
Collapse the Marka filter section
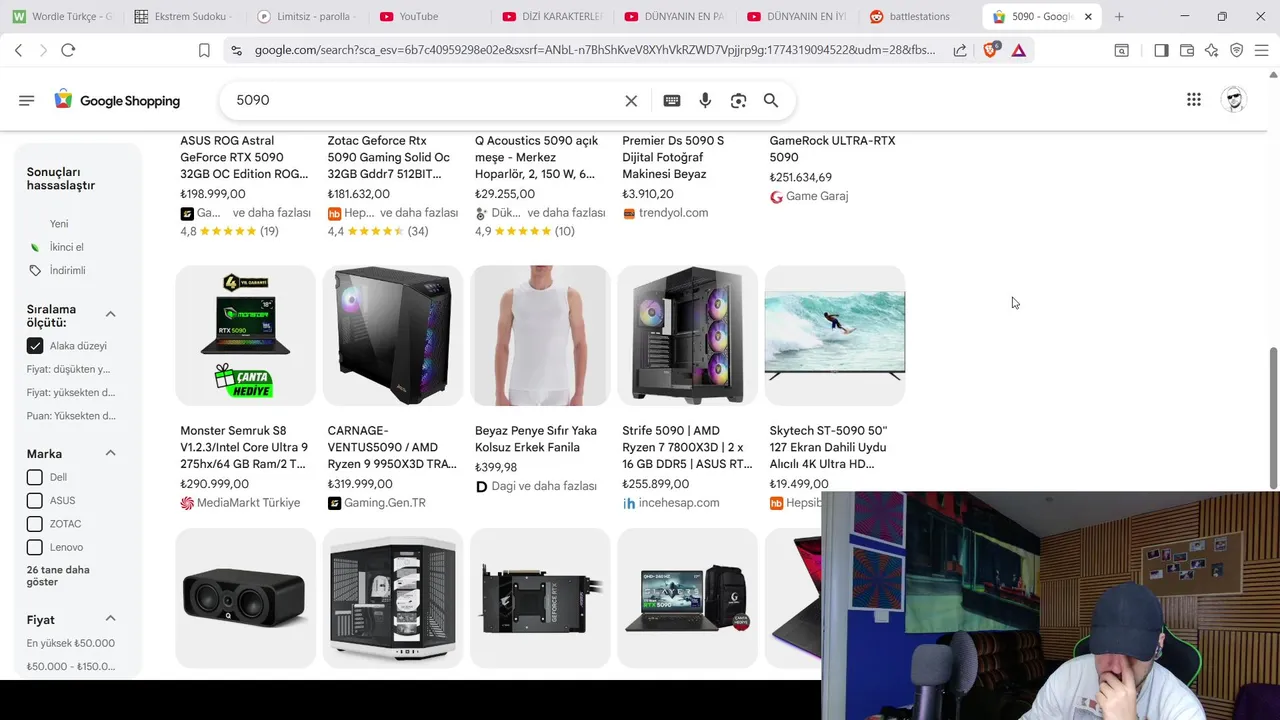click(x=110, y=453)
